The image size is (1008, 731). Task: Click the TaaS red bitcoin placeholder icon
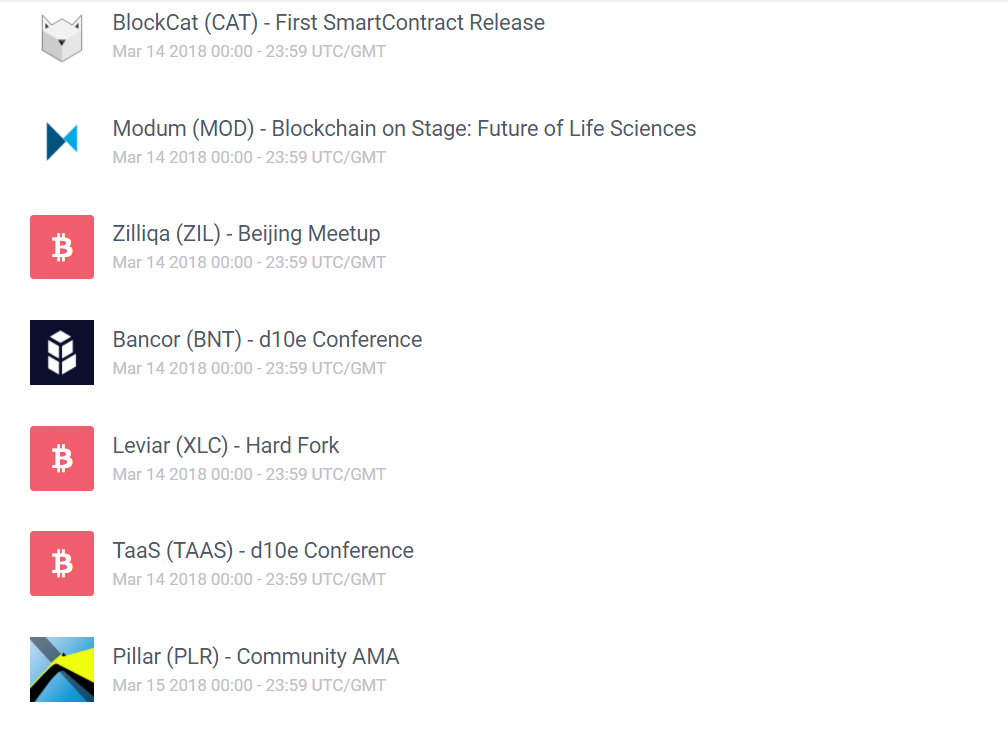coord(62,563)
